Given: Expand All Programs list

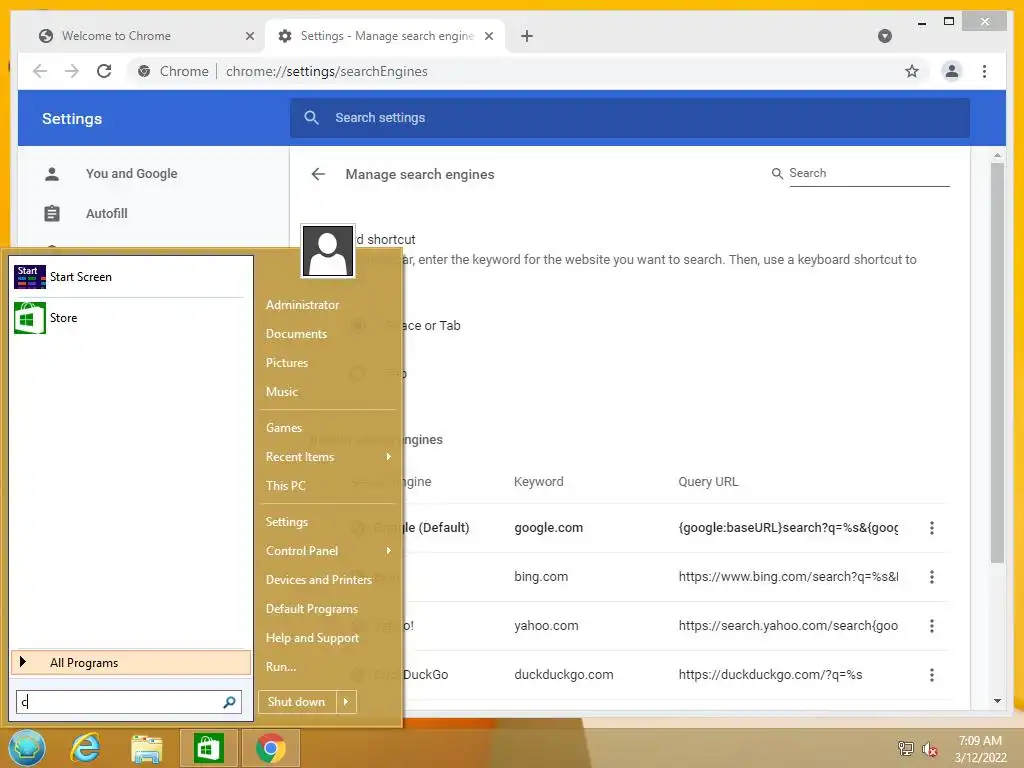Looking at the screenshot, I should click(131, 663).
